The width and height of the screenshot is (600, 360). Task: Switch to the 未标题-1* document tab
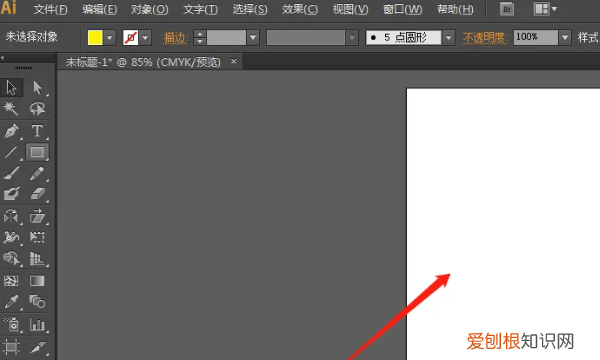point(143,62)
